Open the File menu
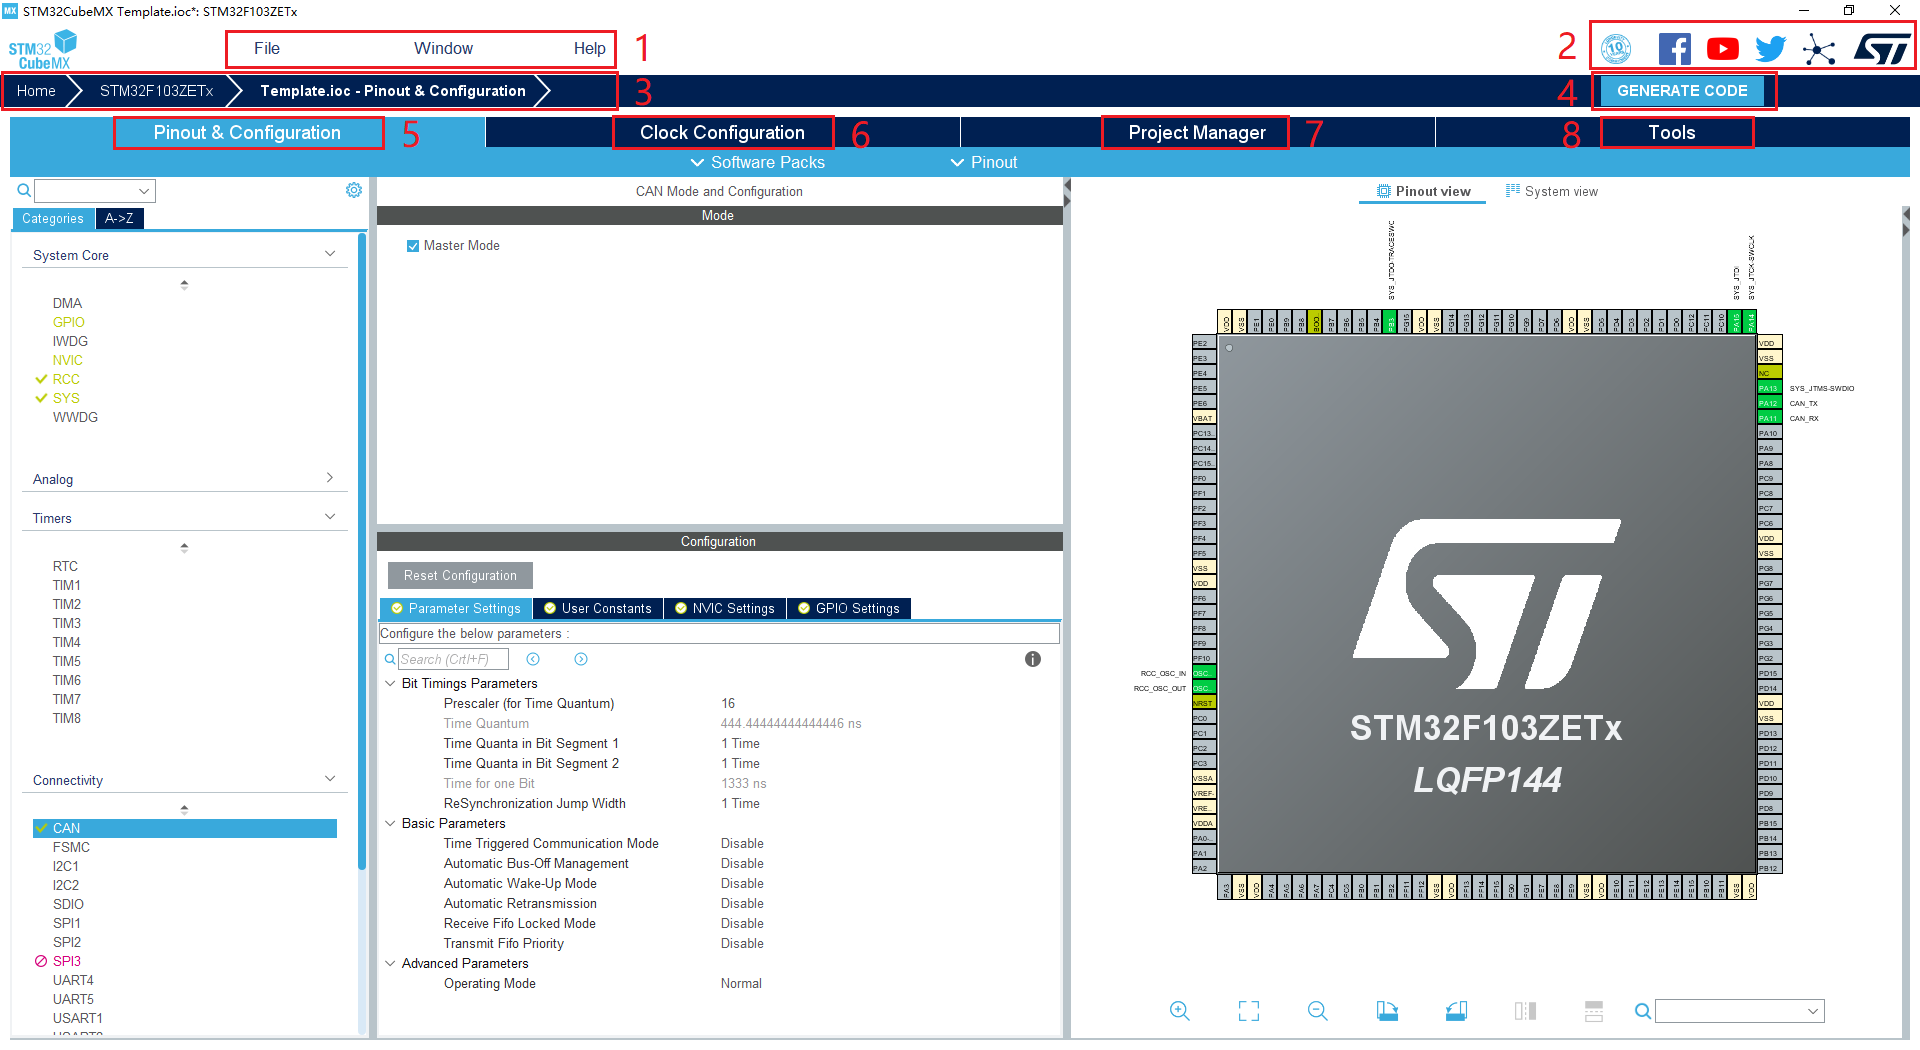The width and height of the screenshot is (1920, 1050). point(267,48)
